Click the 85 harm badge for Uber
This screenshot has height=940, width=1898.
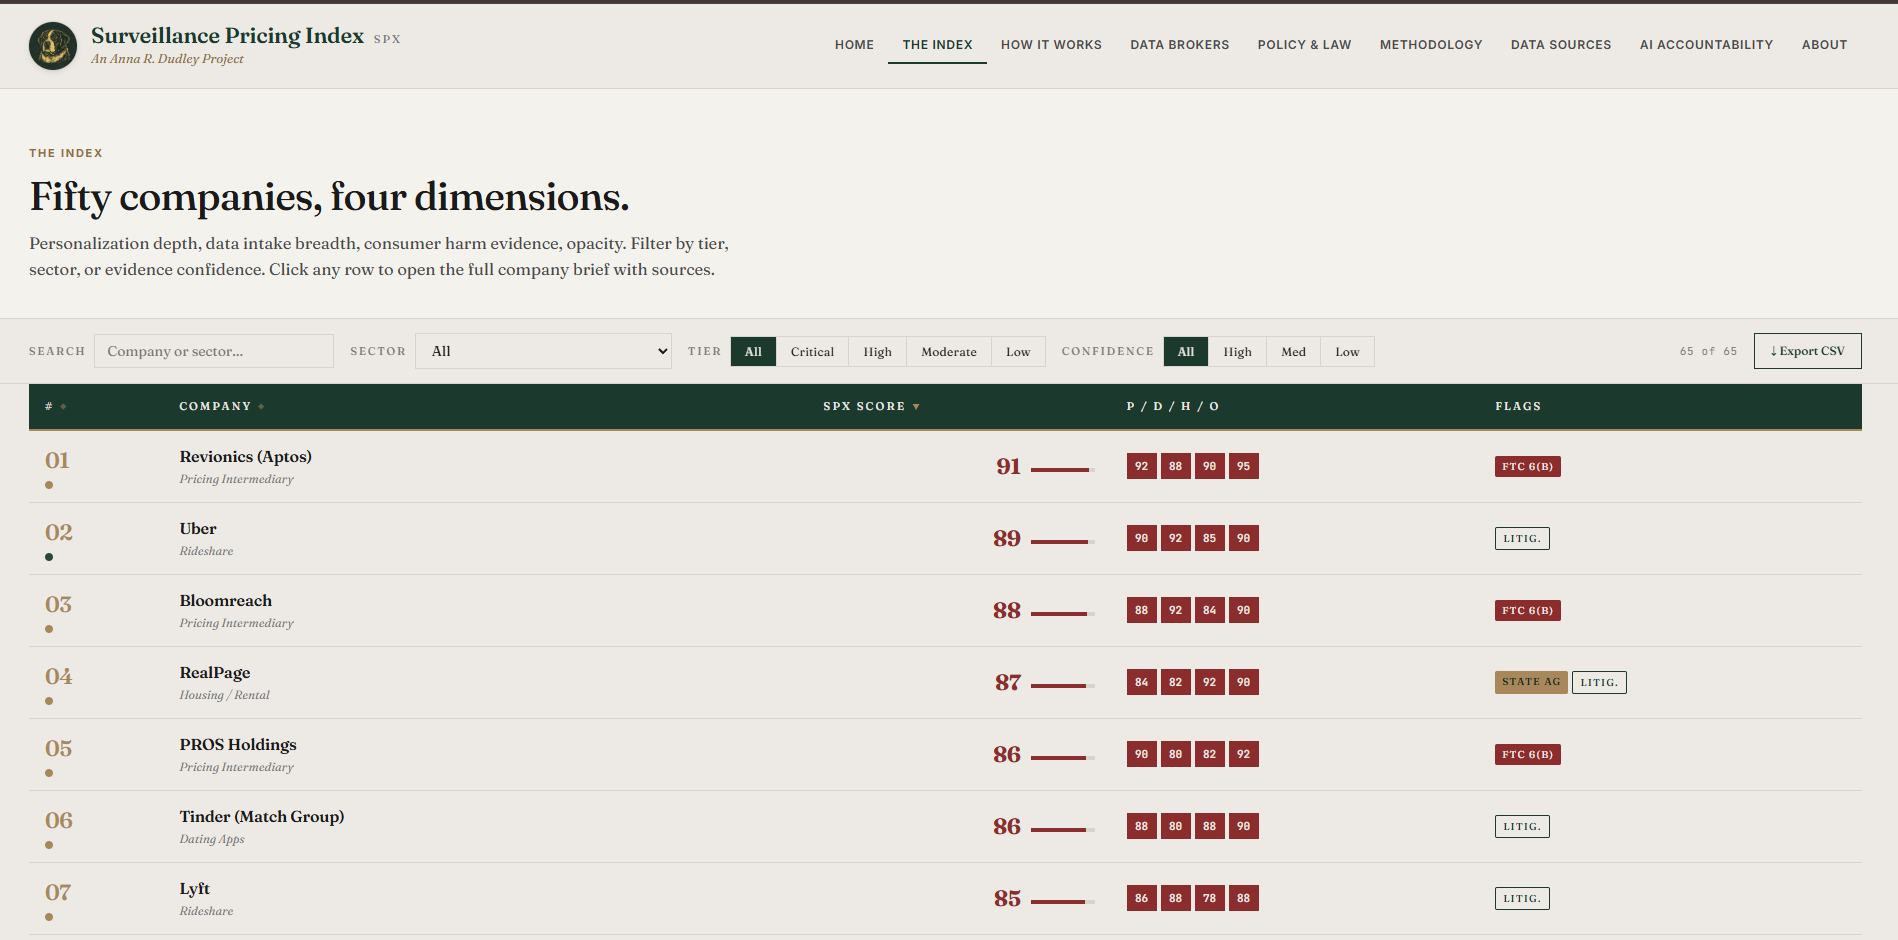(x=1209, y=538)
